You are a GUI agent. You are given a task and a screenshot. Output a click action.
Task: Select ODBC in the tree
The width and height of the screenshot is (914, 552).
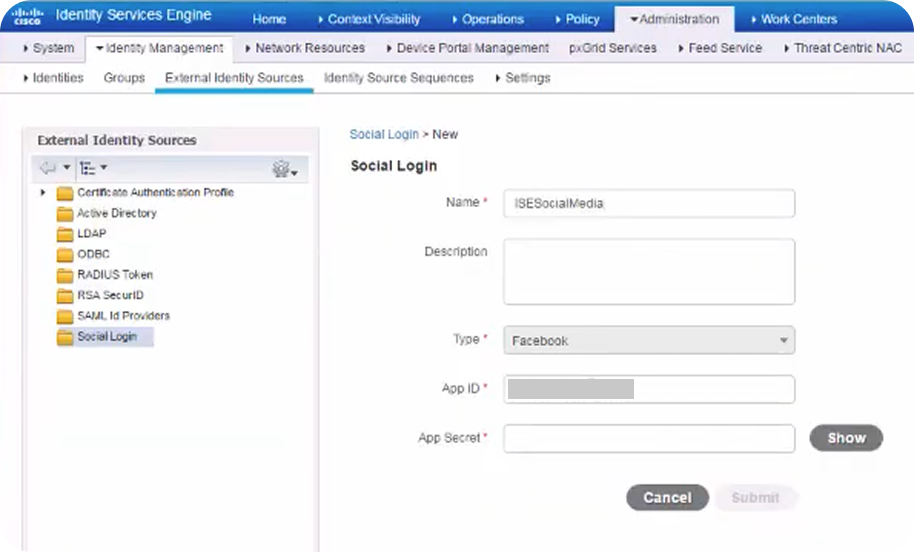click(x=93, y=254)
